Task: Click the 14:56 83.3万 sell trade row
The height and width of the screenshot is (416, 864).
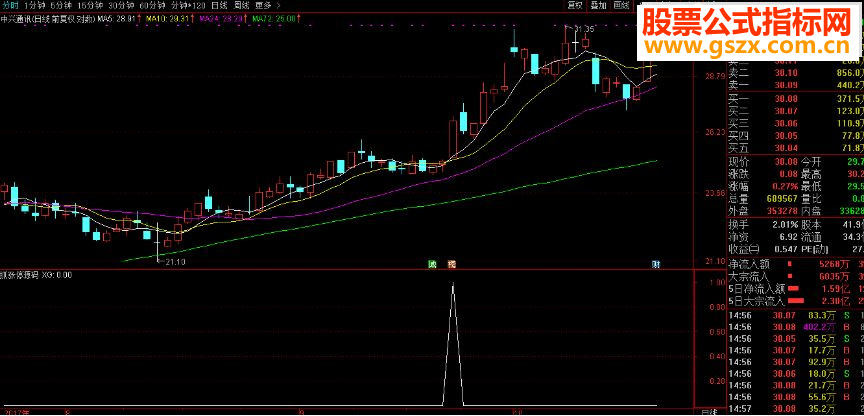Action: (x=796, y=315)
